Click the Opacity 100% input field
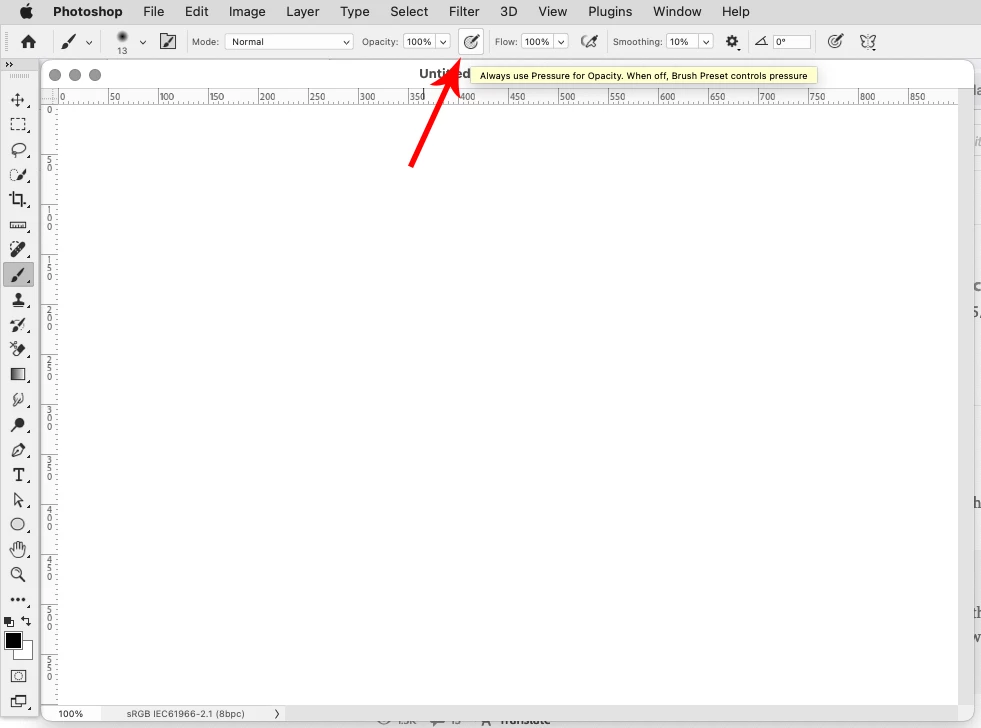This screenshot has width=981, height=728. click(x=419, y=42)
